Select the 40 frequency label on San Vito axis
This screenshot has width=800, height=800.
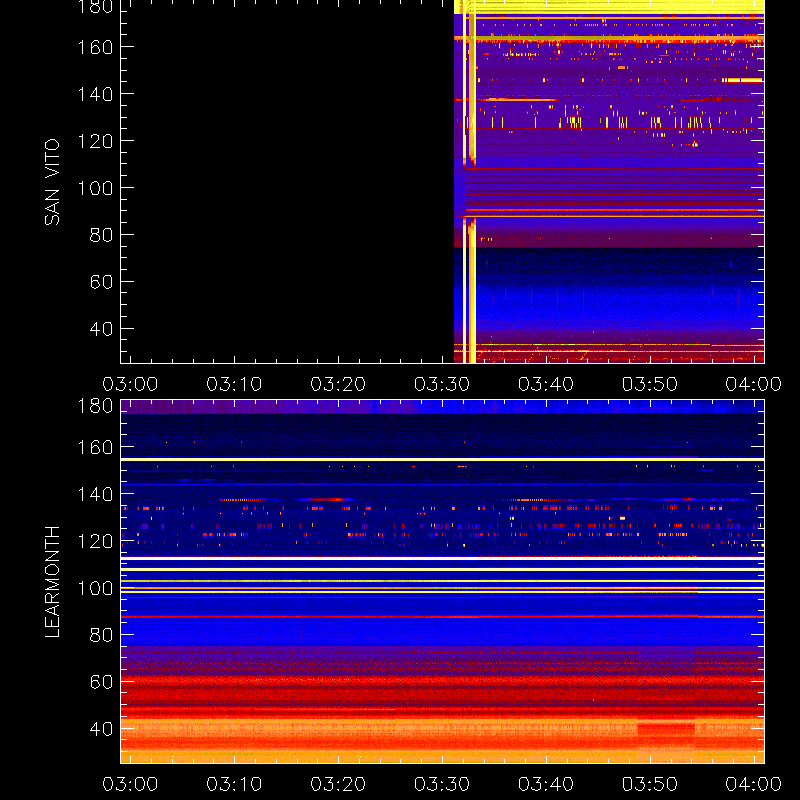tap(101, 329)
